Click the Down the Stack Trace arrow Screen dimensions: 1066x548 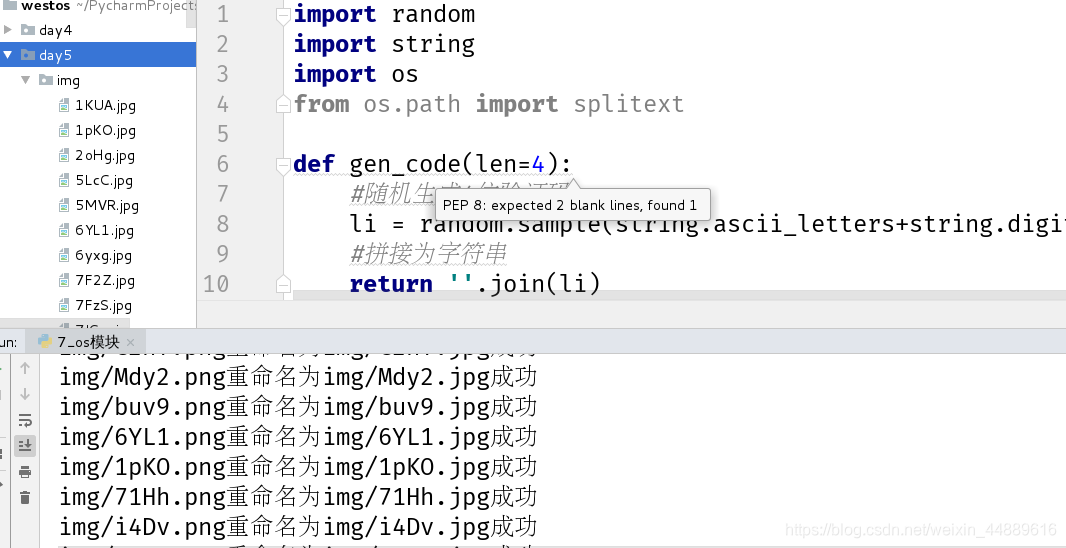25,394
